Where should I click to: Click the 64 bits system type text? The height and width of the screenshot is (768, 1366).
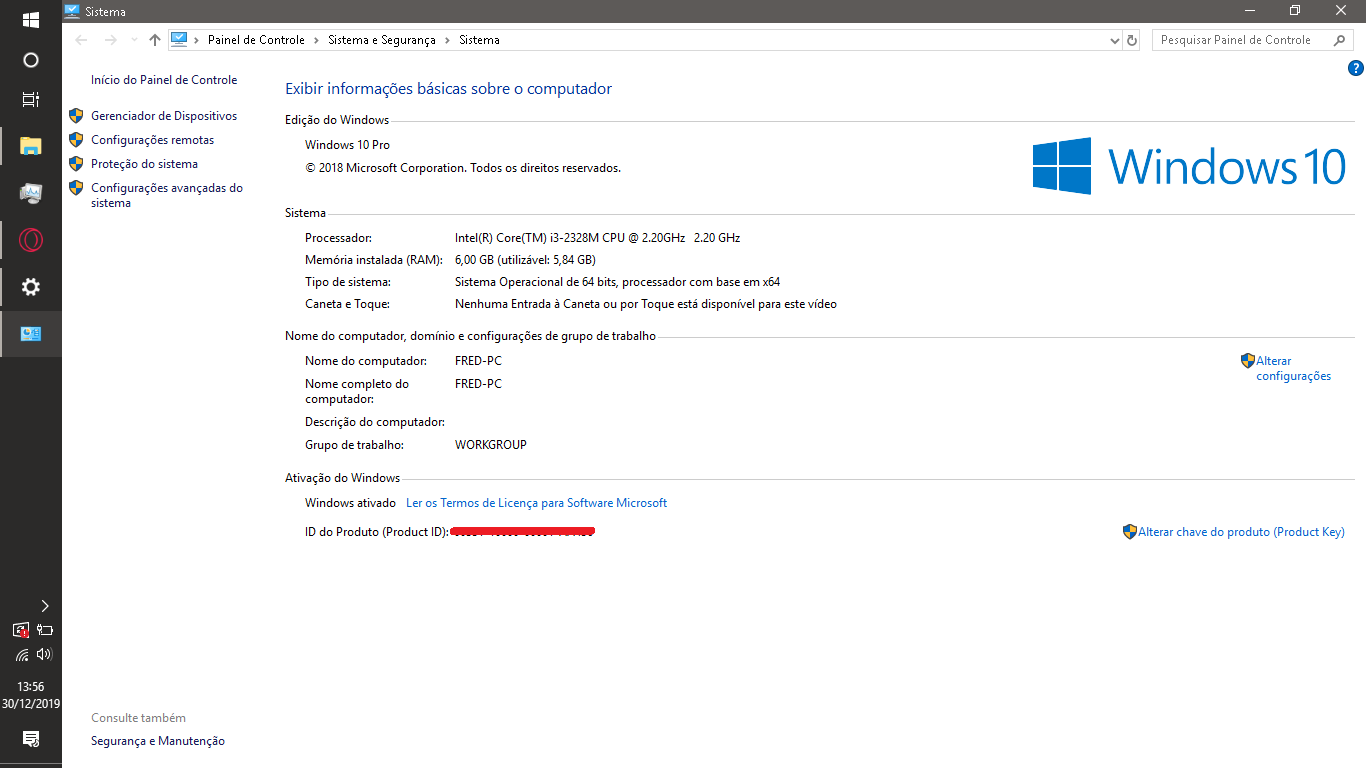(x=617, y=282)
